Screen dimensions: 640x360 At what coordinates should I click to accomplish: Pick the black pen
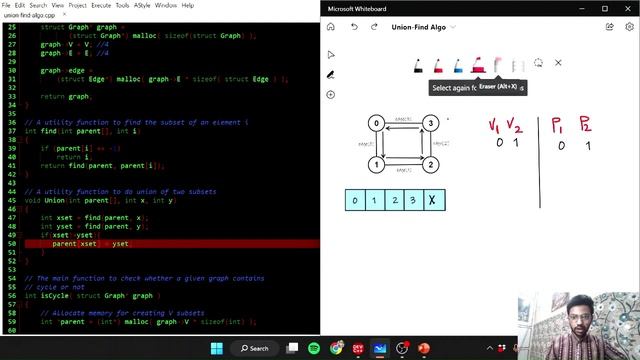tap(418, 66)
